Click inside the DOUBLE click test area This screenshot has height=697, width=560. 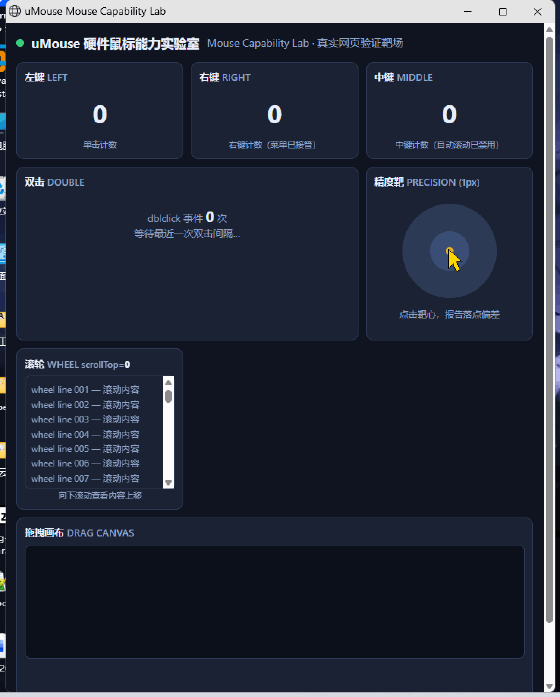(x=187, y=254)
